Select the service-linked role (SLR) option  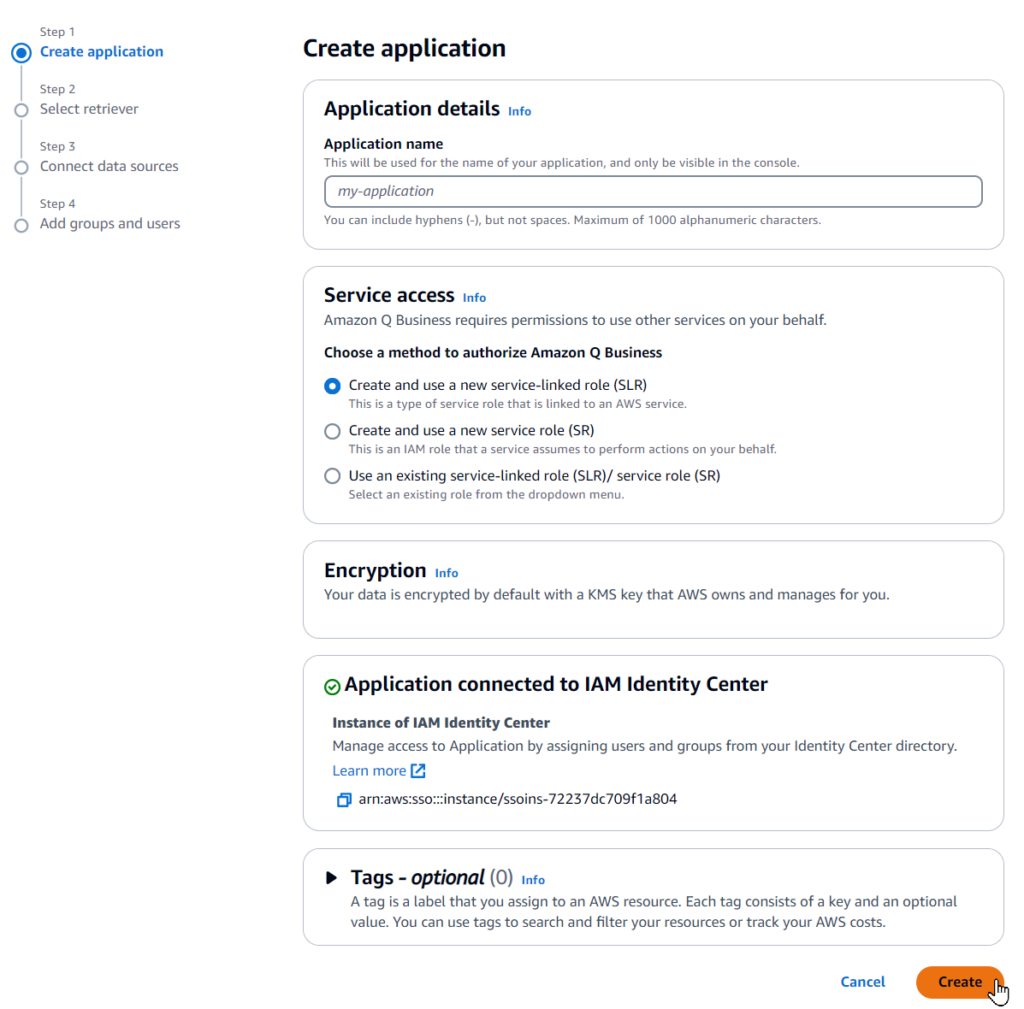click(332, 385)
